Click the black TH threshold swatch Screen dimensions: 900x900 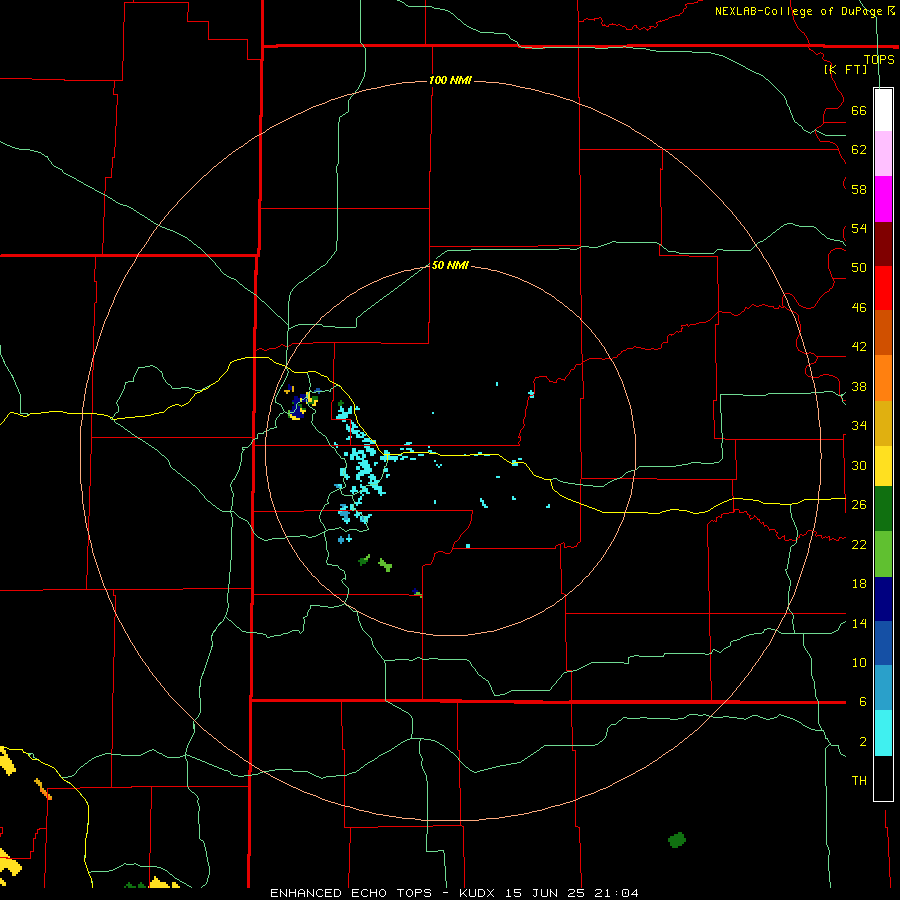click(883, 778)
